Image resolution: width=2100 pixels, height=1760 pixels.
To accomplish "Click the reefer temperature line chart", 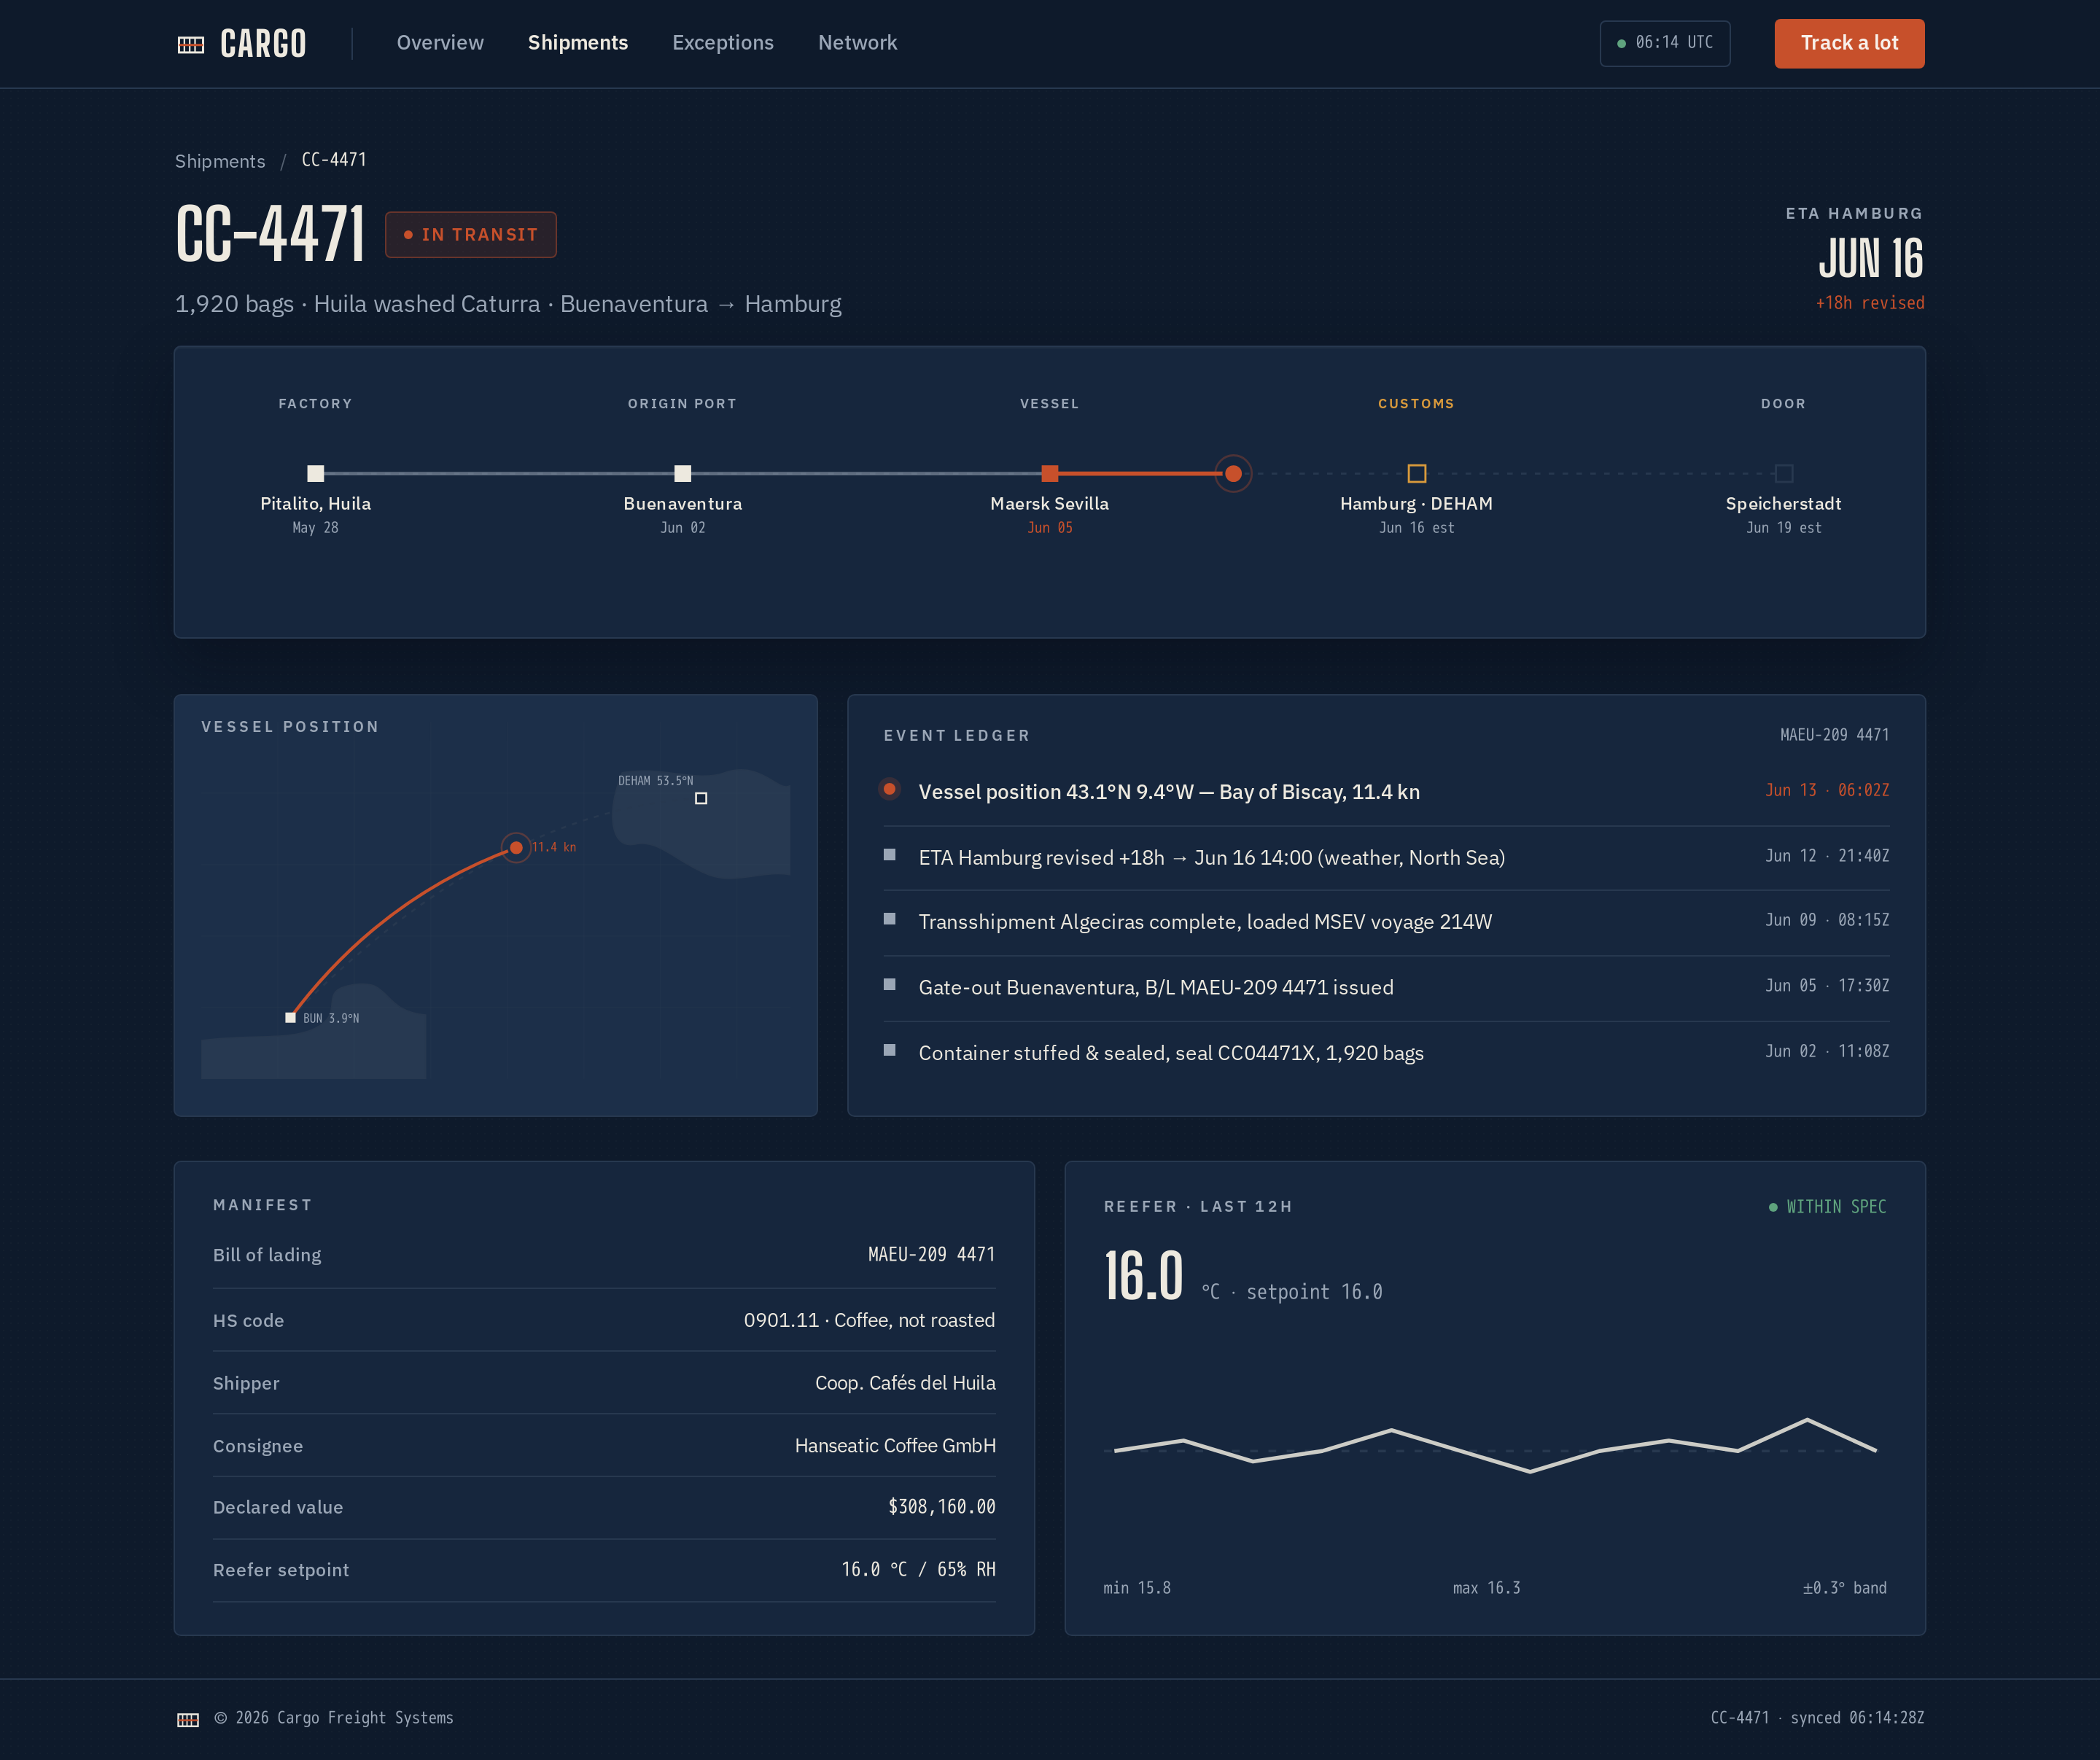I will tap(1495, 1446).
